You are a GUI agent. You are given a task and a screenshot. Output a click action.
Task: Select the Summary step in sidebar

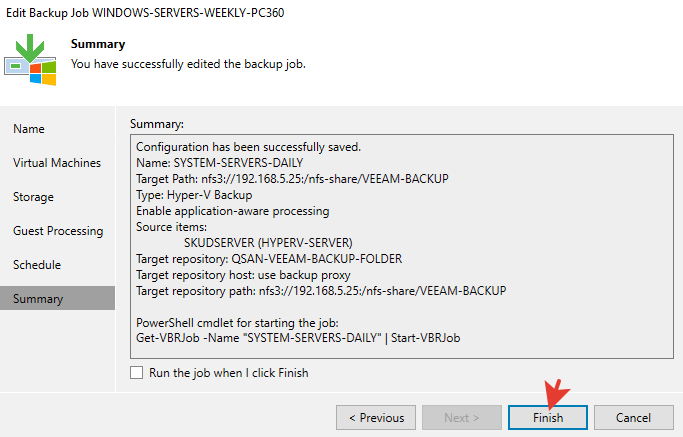pos(38,299)
